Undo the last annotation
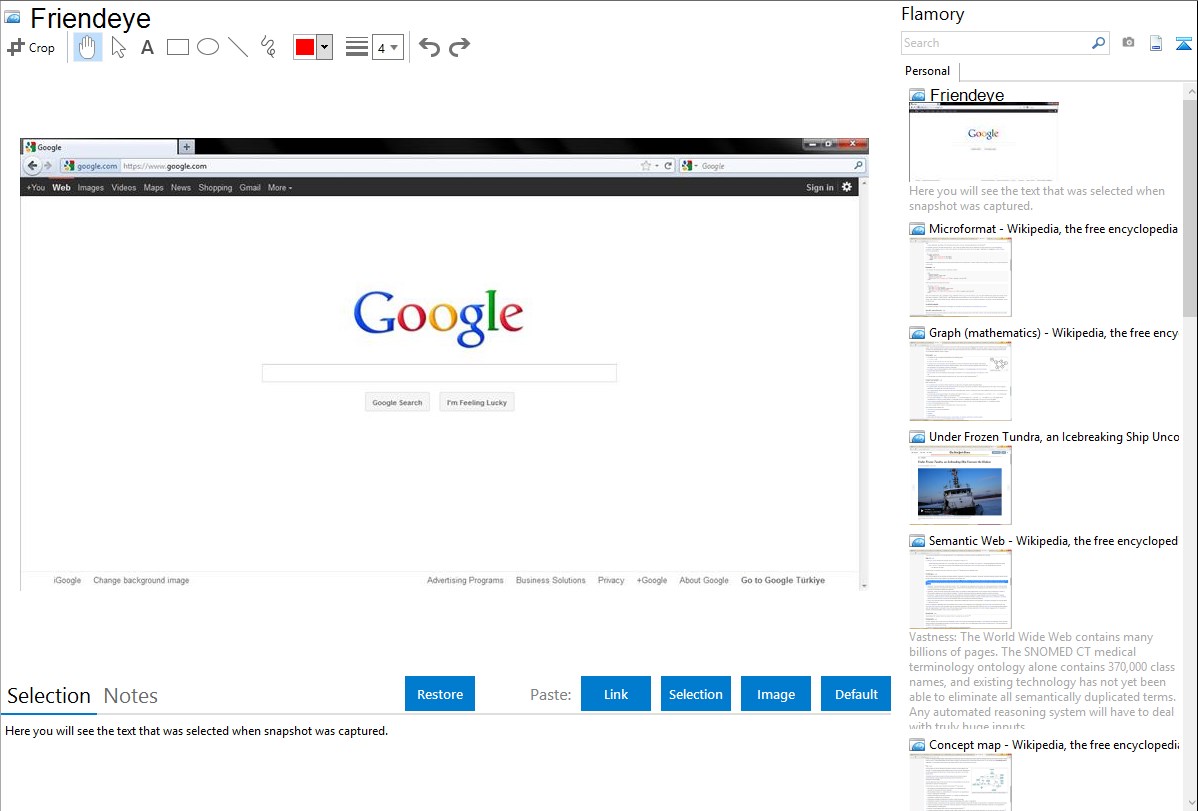 coord(429,47)
